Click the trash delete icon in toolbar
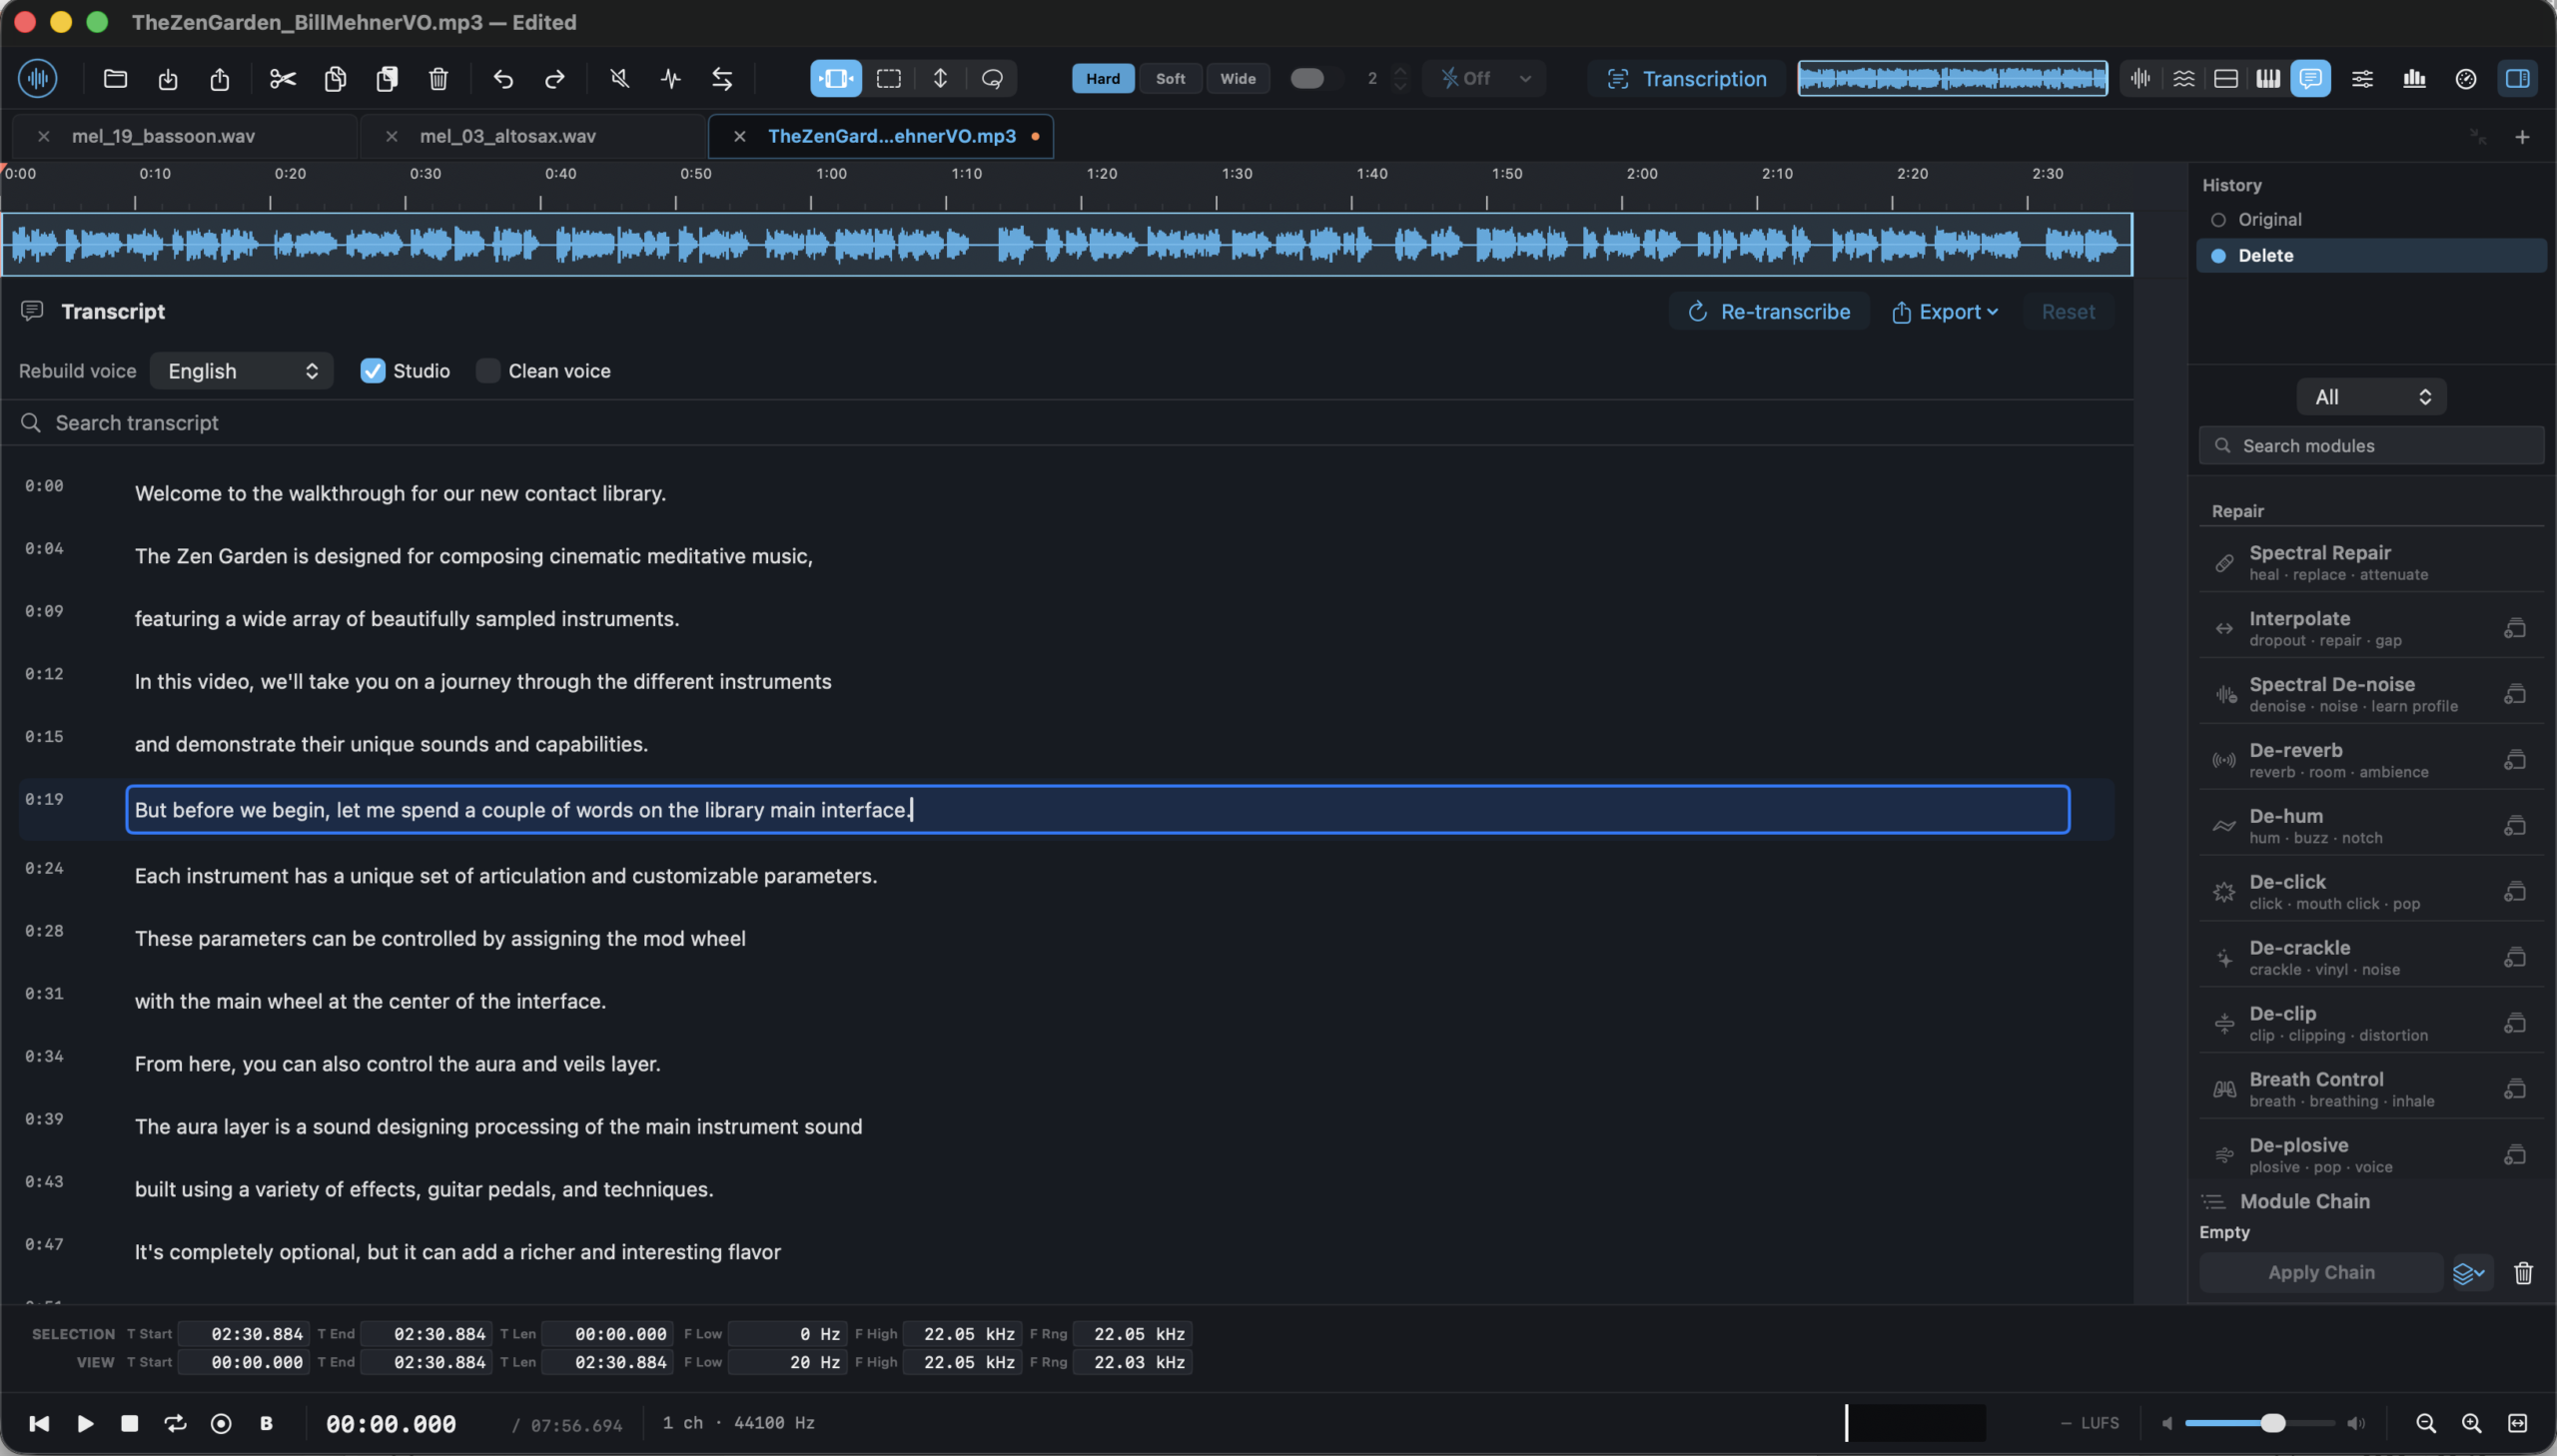The image size is (2557, 1456). [438, 78]
